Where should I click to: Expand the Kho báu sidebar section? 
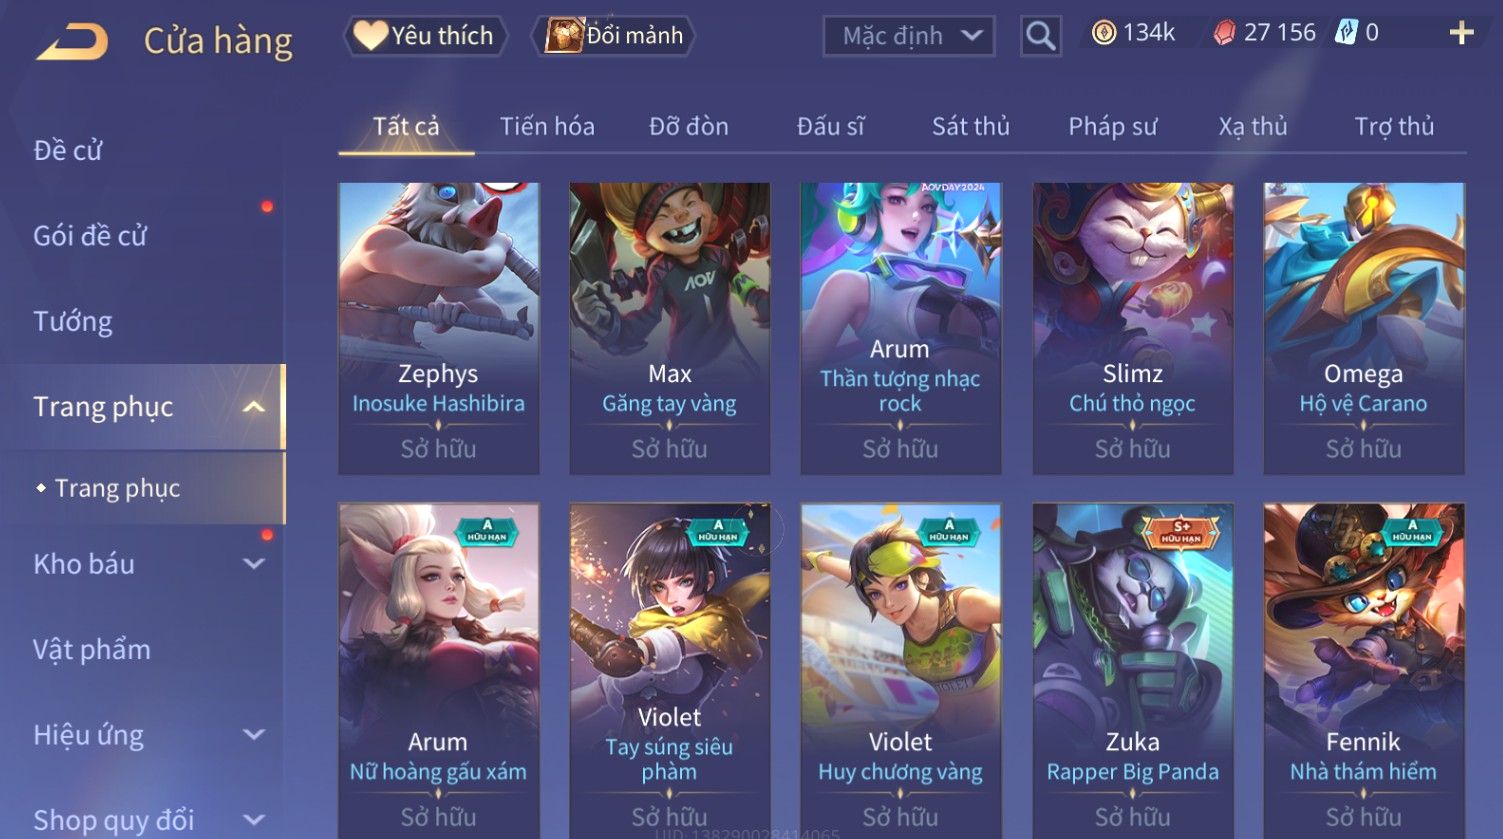pyautogui.click(x=254, y=563)
